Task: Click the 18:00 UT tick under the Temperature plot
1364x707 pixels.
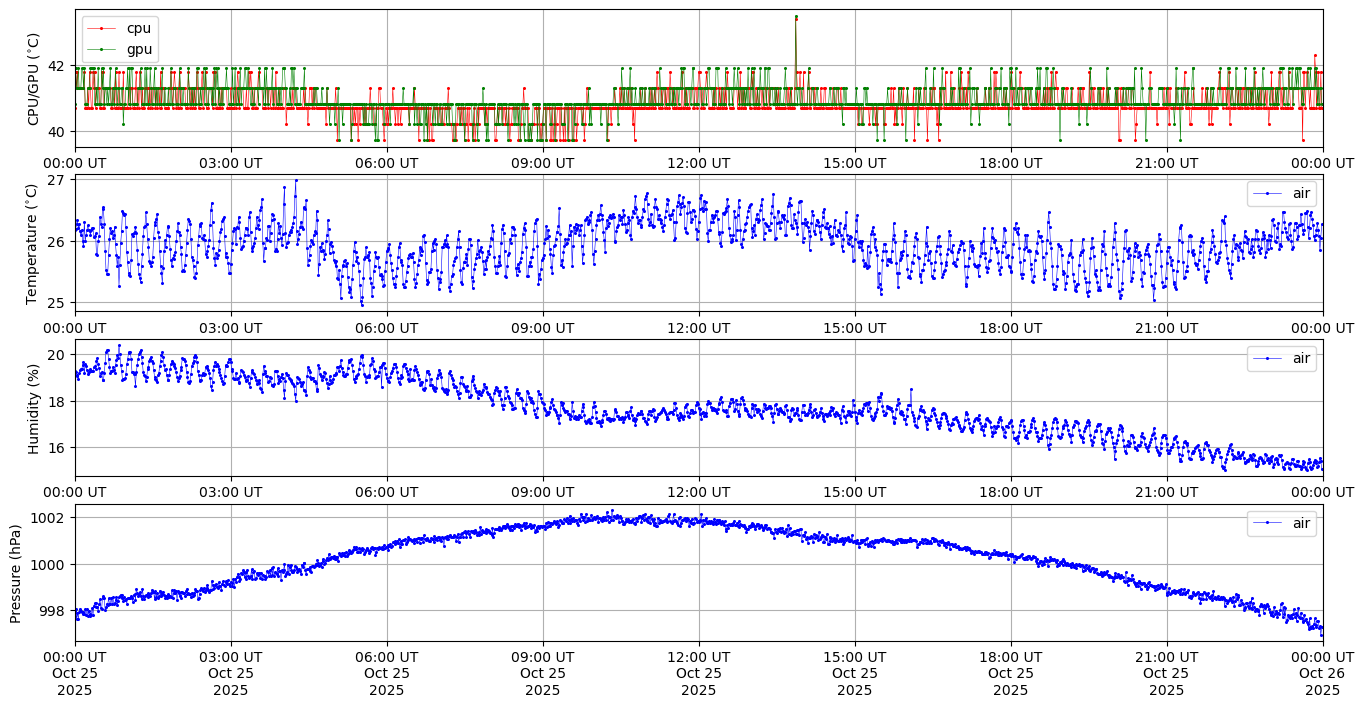Action: coord(1010,327)
